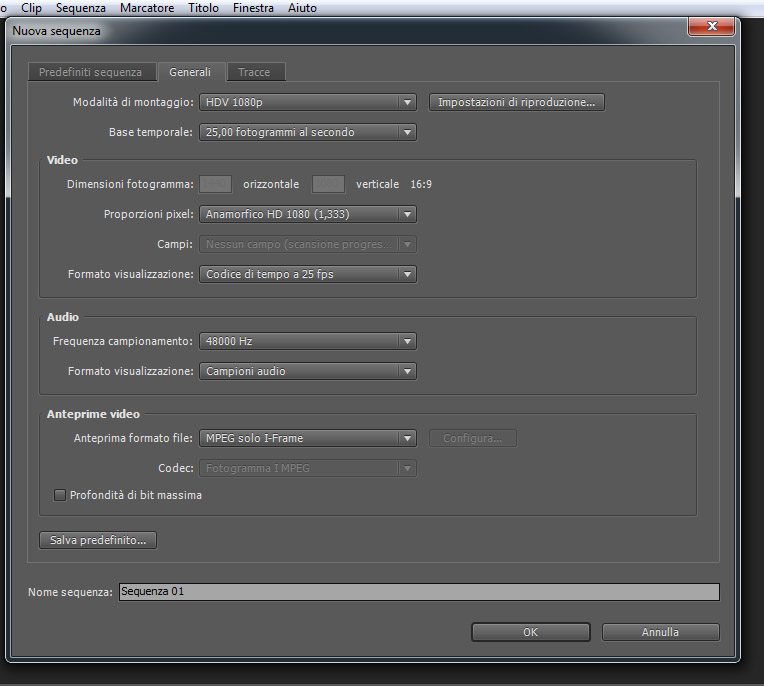Open the Proporzioni pixel dropdown

pyautogui.click(x=307, y=214)
